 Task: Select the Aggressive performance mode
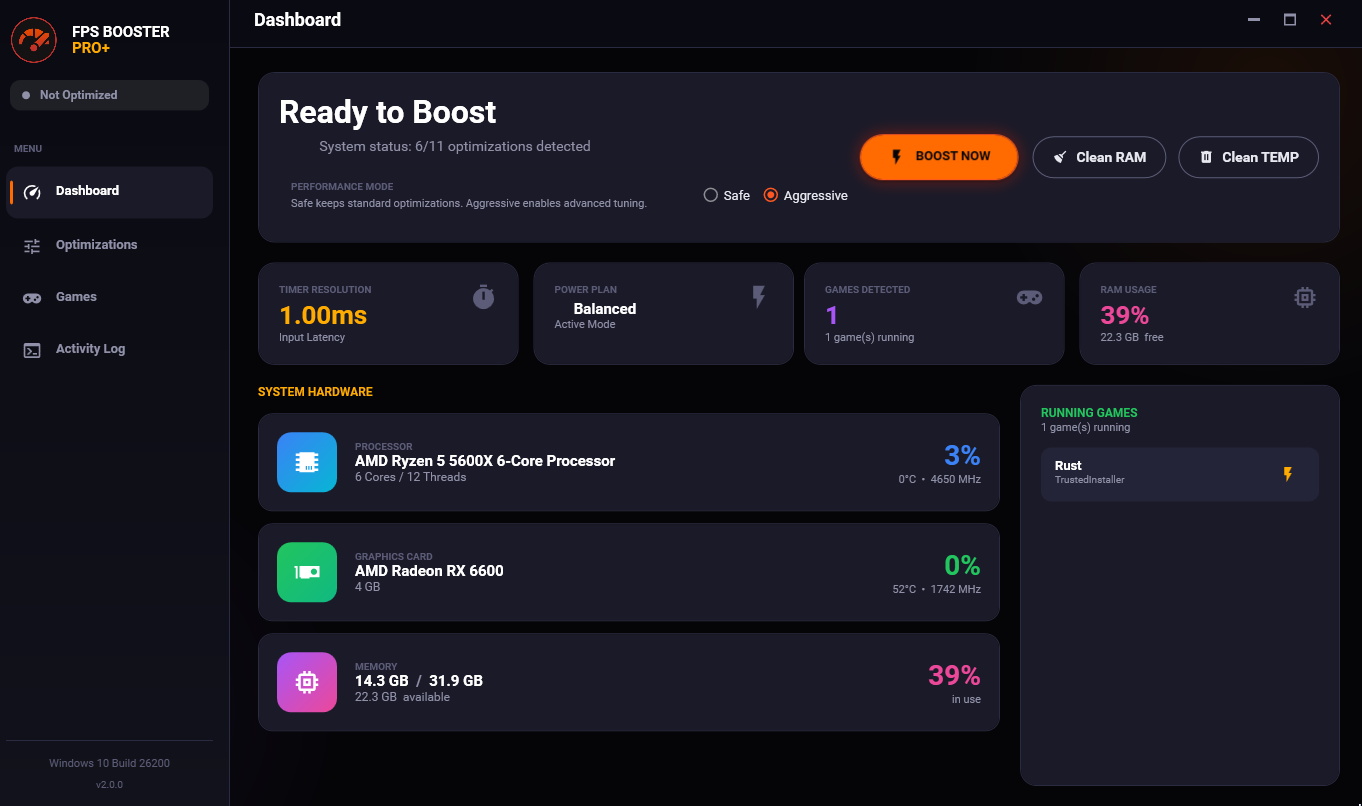point(770,195)
